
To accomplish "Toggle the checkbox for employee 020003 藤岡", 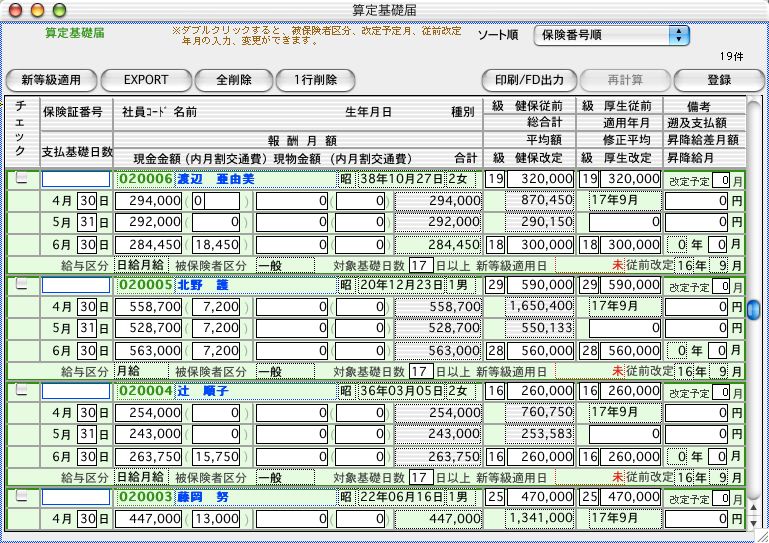I will tap(21, 497).
